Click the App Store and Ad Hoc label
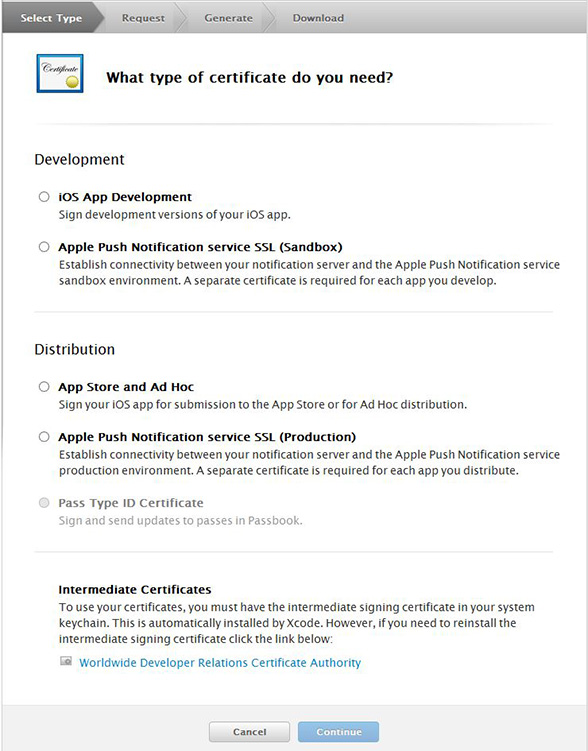 tap(126, 387)
